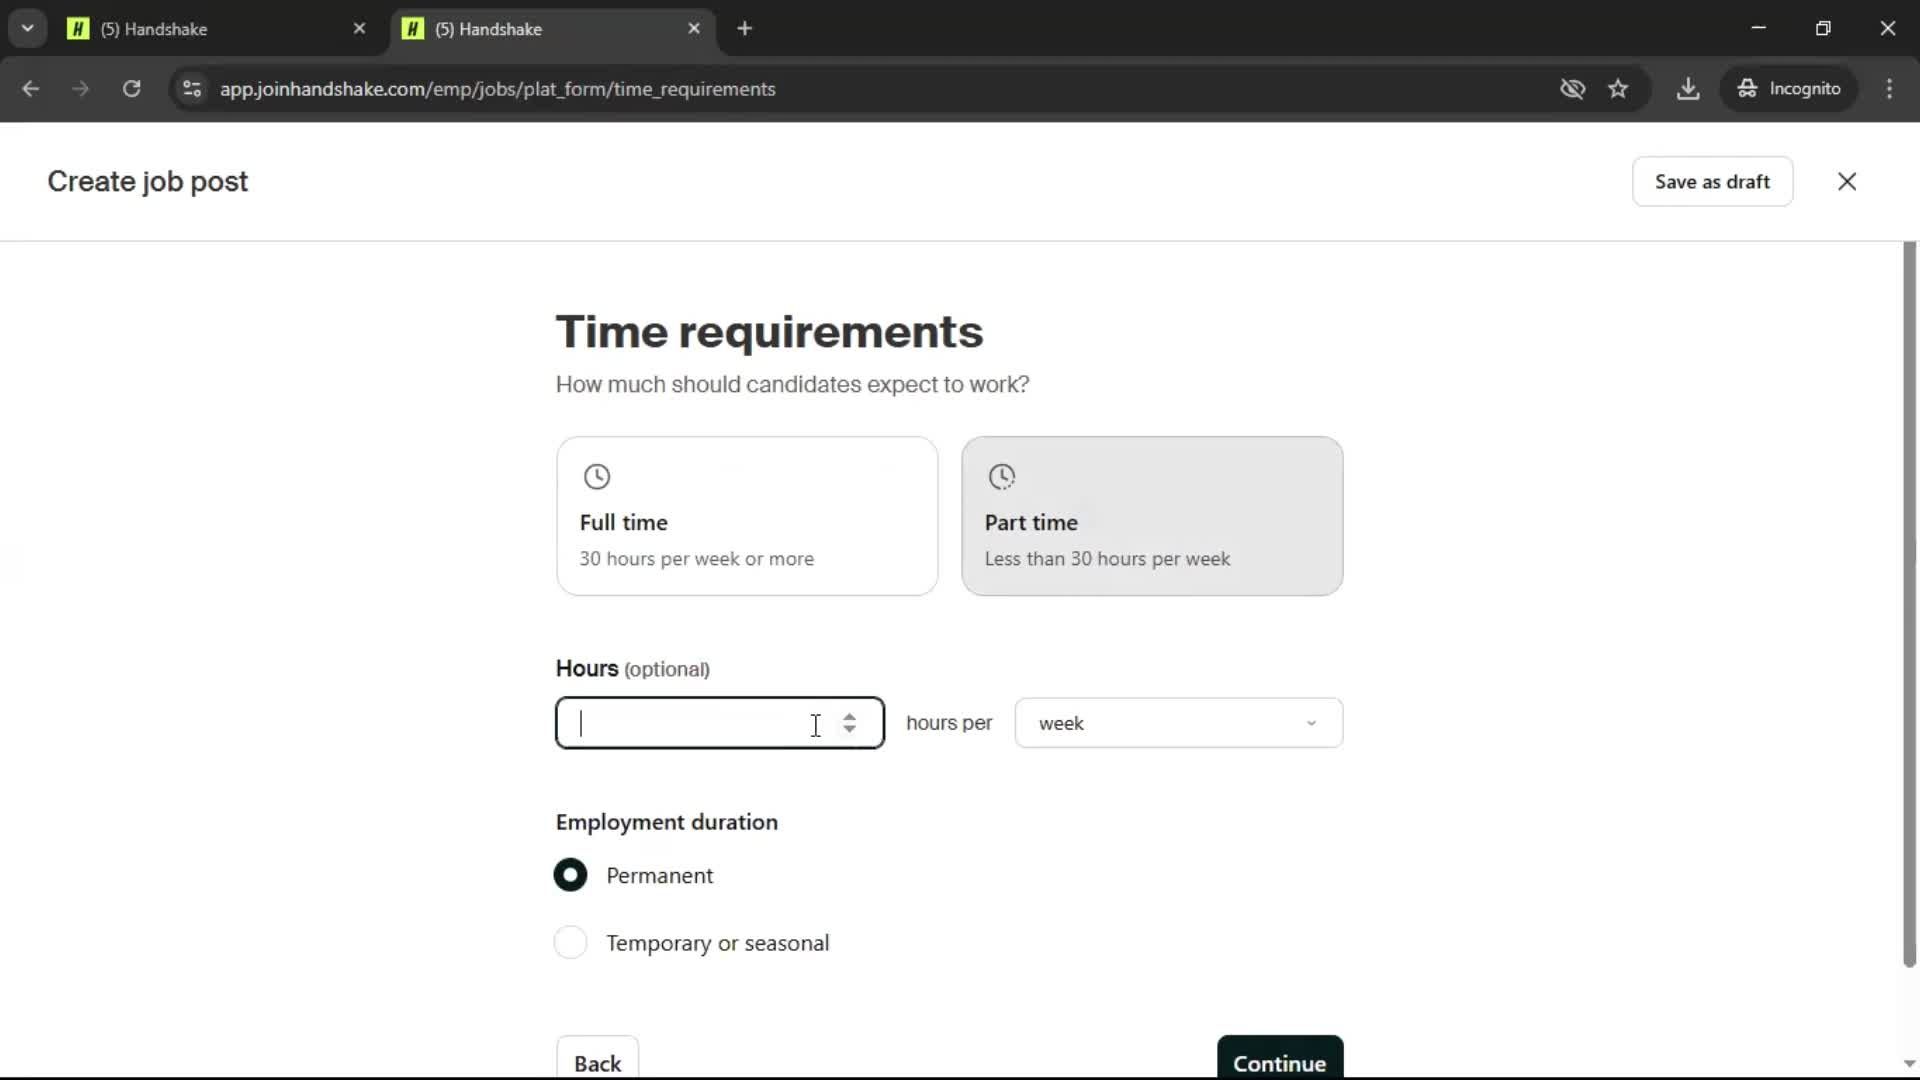Screen dimensions: 1920x1080
Task: Bookmark this page with star icon
Action: (x=1618, y=89)
